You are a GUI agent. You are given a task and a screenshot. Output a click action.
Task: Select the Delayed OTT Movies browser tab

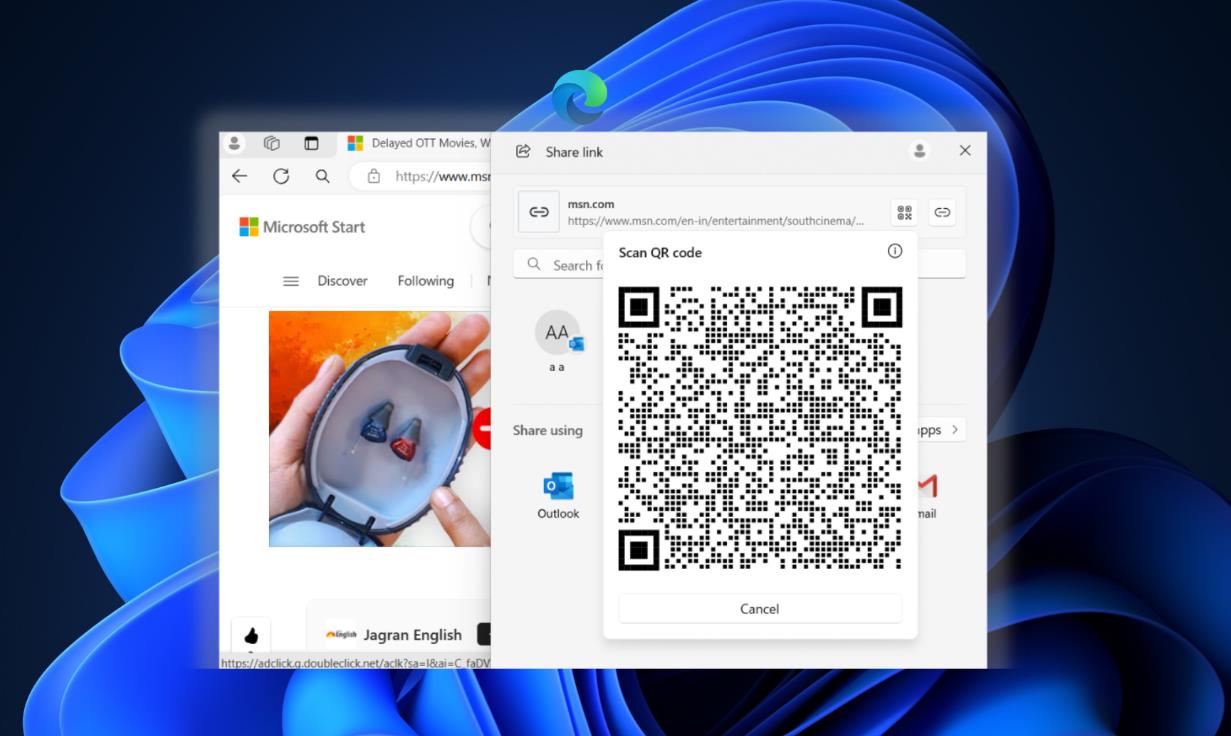pos(420,143)
